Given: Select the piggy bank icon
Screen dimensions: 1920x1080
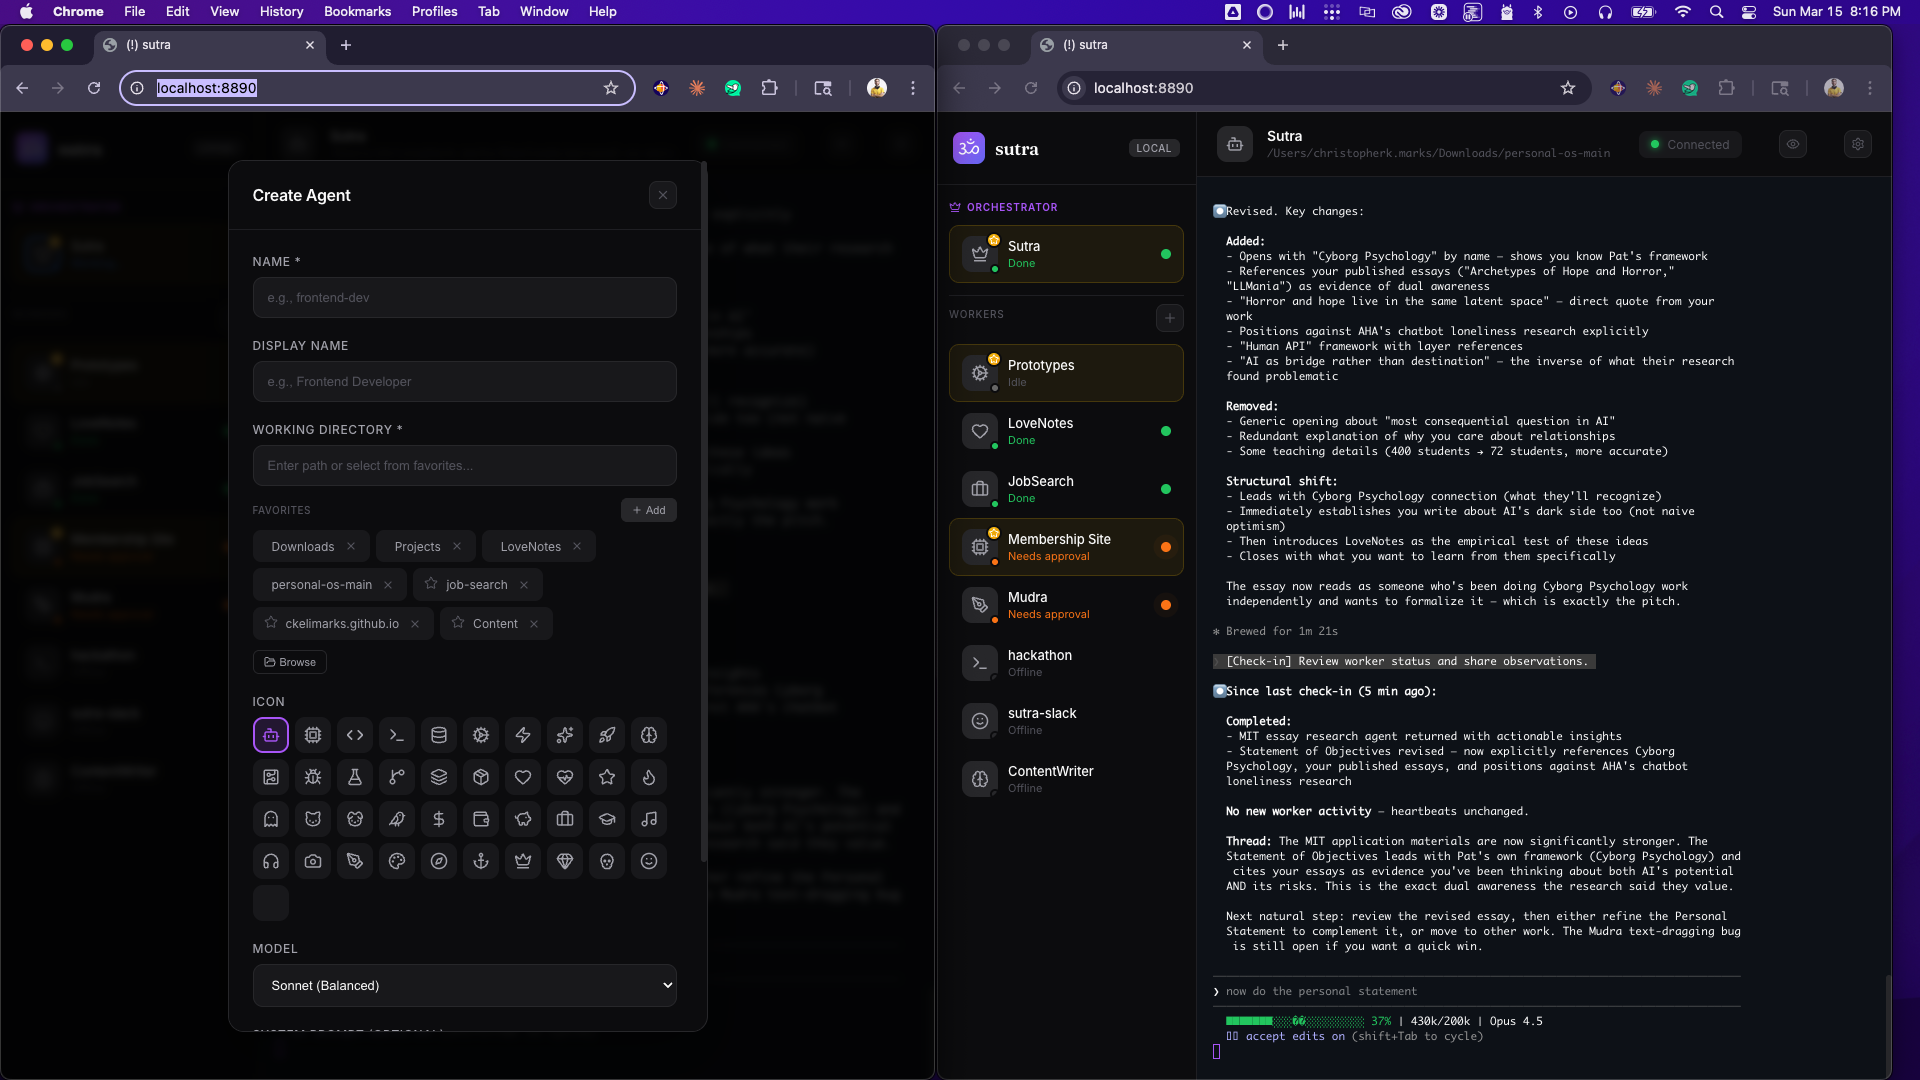Looking at the screenshot, I should tap(523, 819).
